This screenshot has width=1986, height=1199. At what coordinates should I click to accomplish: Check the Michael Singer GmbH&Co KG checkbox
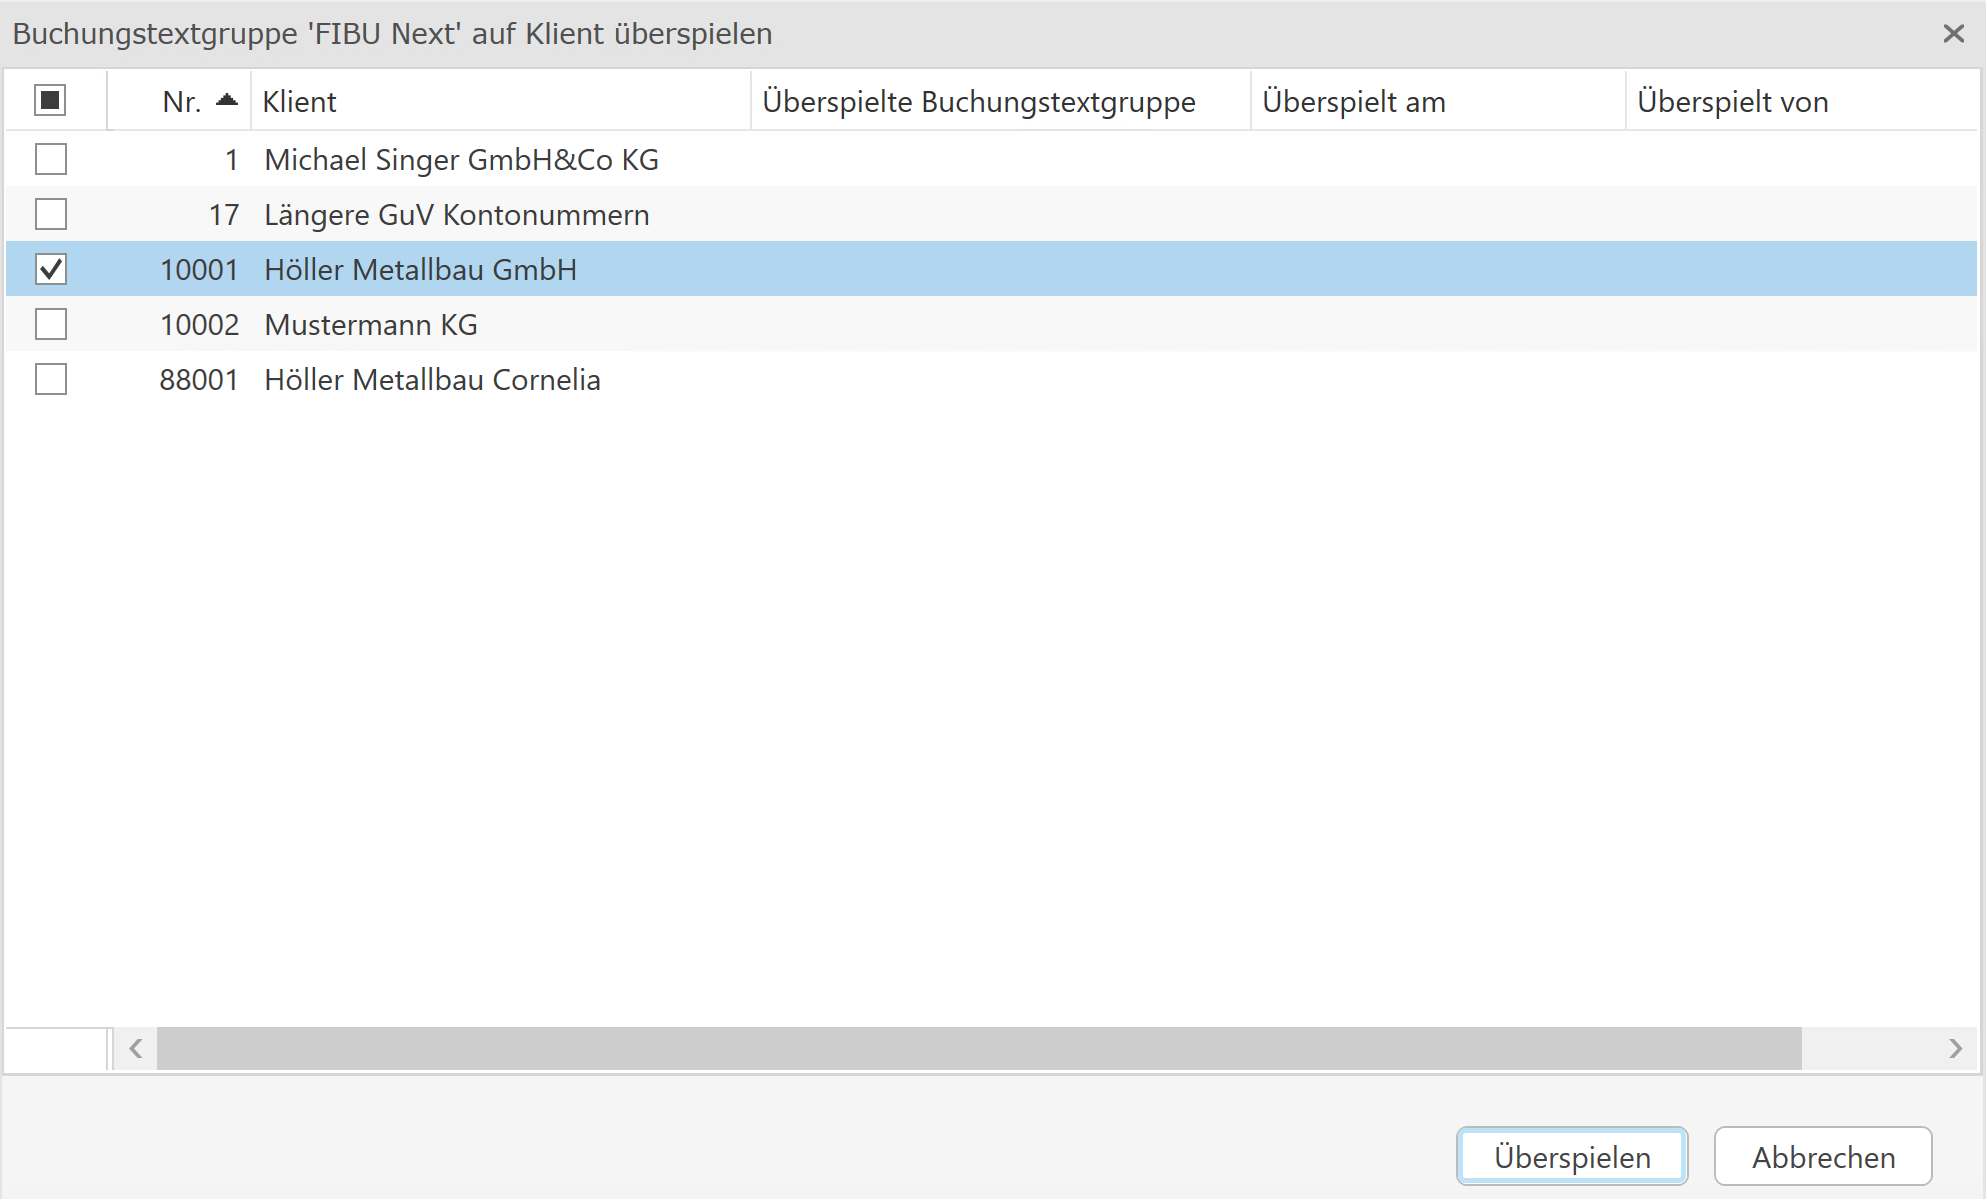pyautogui.click(x=51, y=159)
